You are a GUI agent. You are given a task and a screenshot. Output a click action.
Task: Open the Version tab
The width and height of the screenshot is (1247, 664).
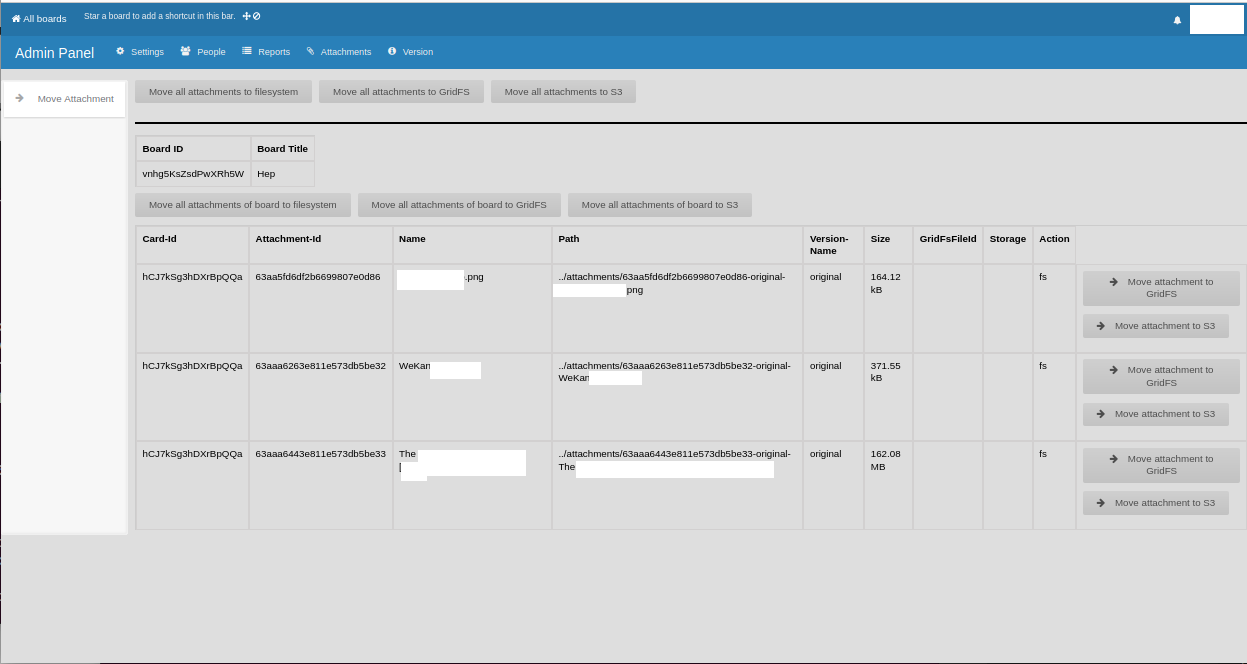click(x=417, y=52)
